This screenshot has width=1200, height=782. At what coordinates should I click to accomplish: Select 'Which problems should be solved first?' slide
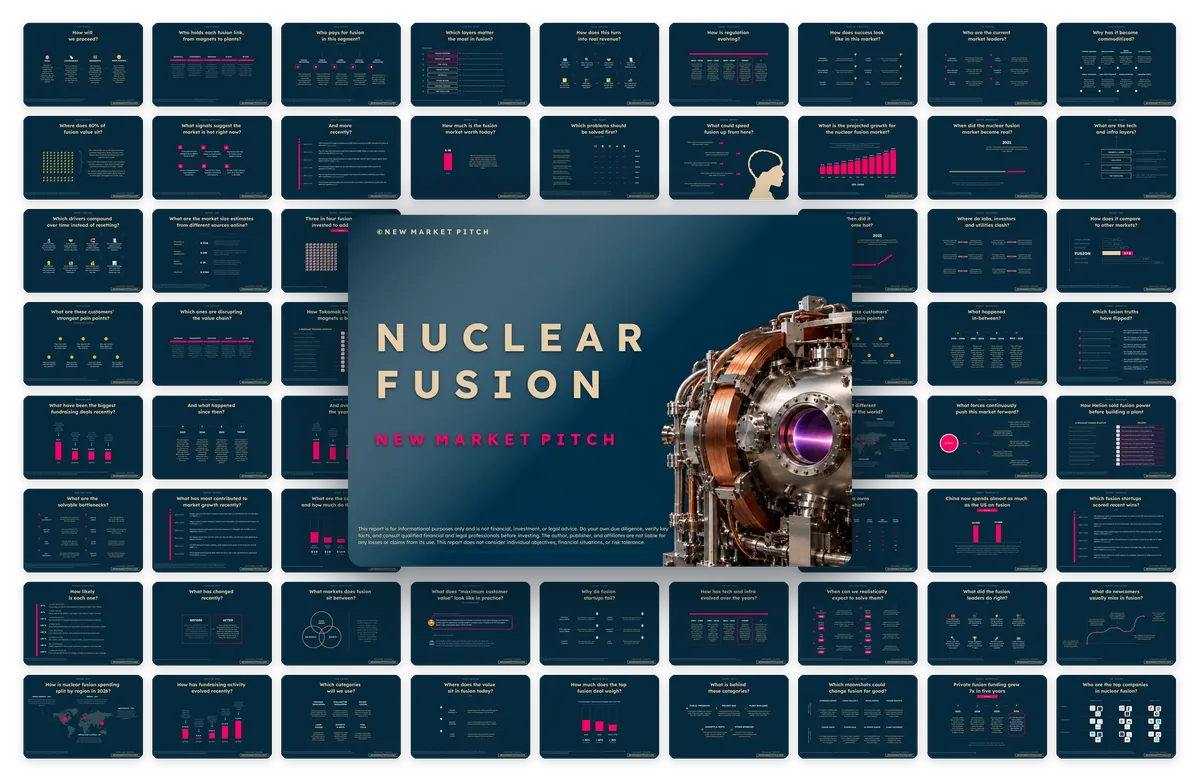click(599, 158)
